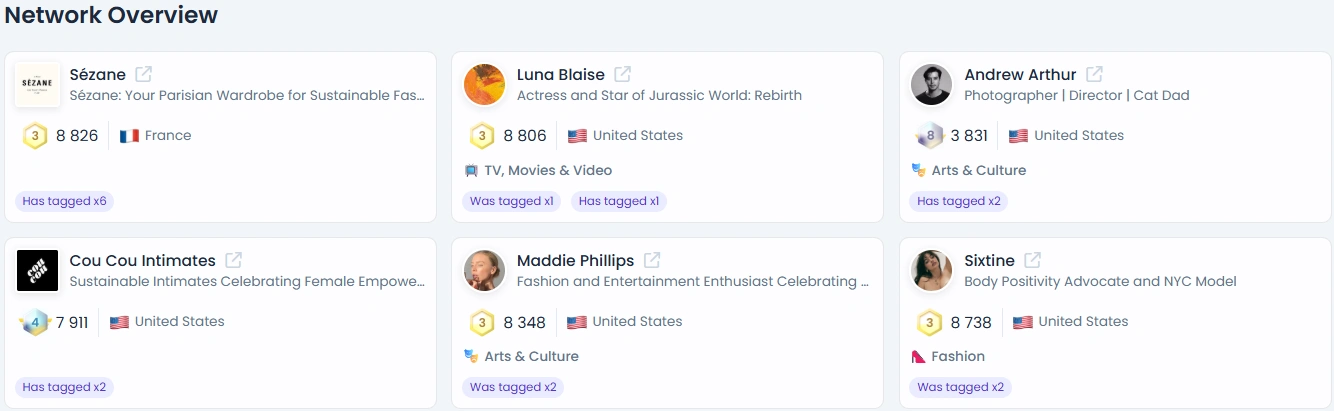The image size is (1334, 411).
Task: Click the Cou Cou Intimates logo thumbnail
Action: coord(38,271)
